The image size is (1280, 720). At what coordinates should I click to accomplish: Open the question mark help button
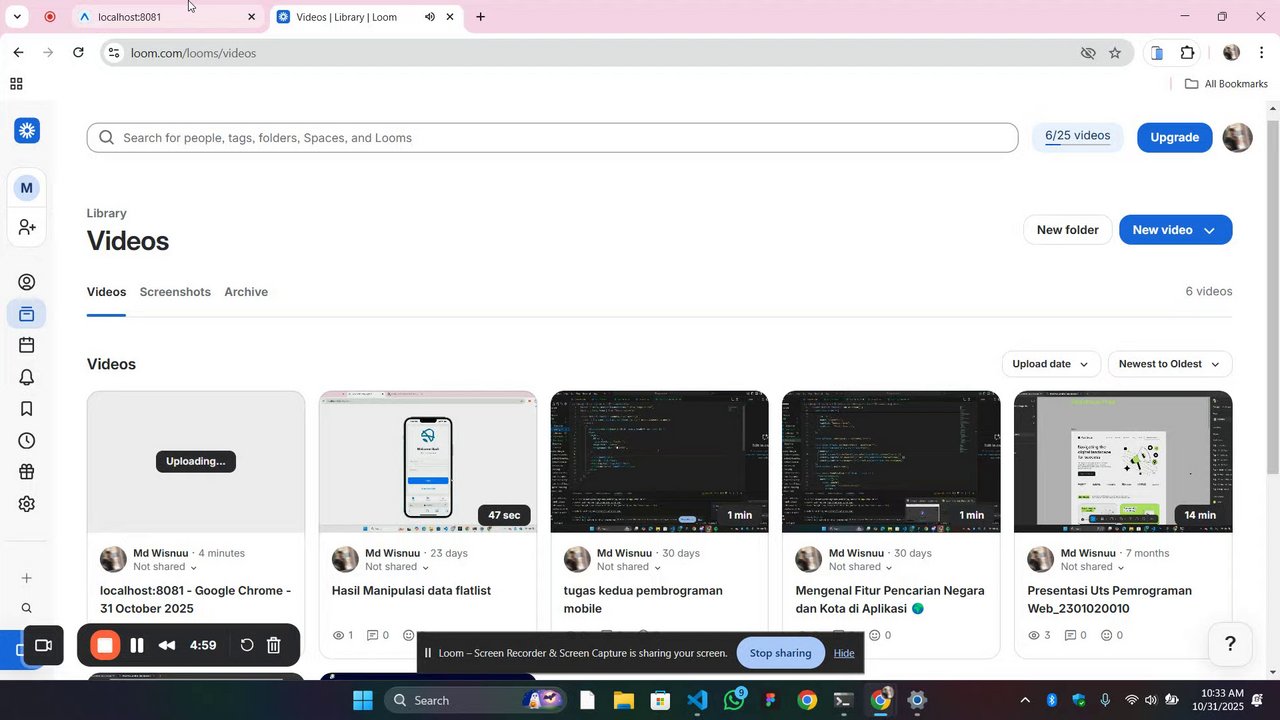[x=1231, y=644]
